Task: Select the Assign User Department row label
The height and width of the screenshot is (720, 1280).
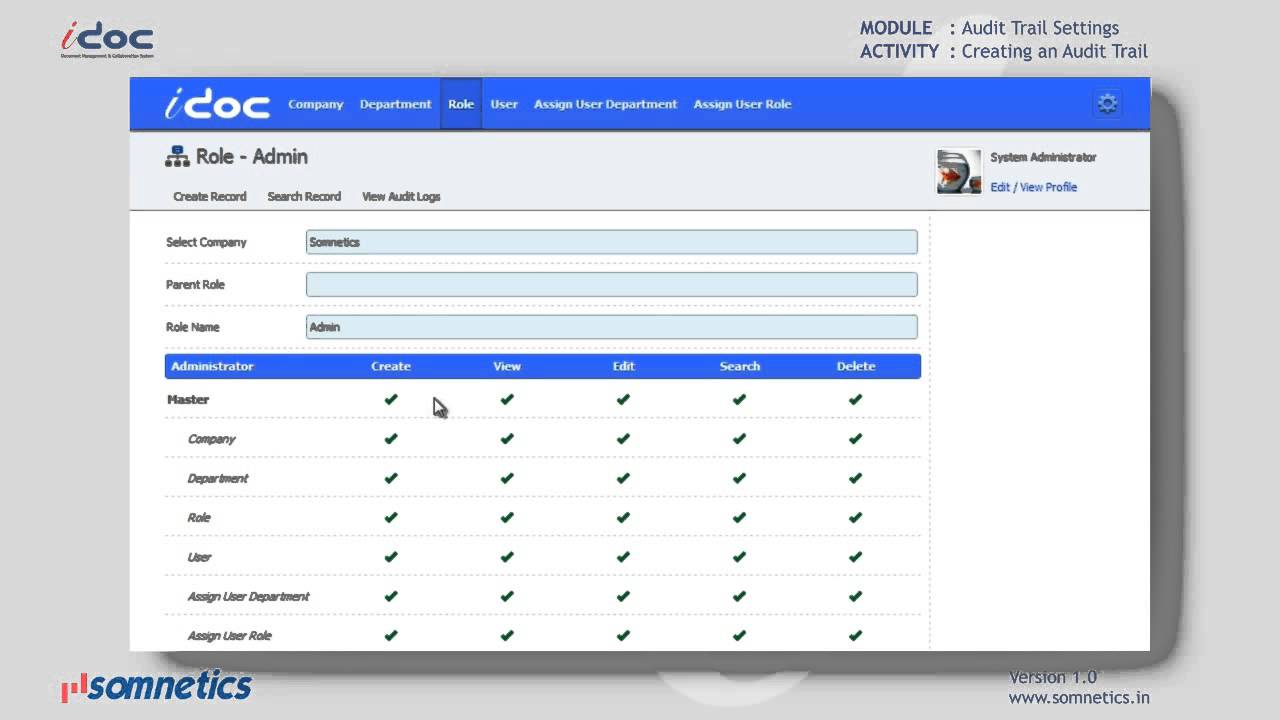Action: click(x=248, y=597)
